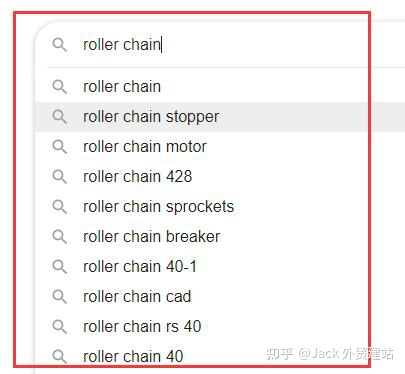Click the magnifier beside 'roller chain 428'

click(60, 177)
